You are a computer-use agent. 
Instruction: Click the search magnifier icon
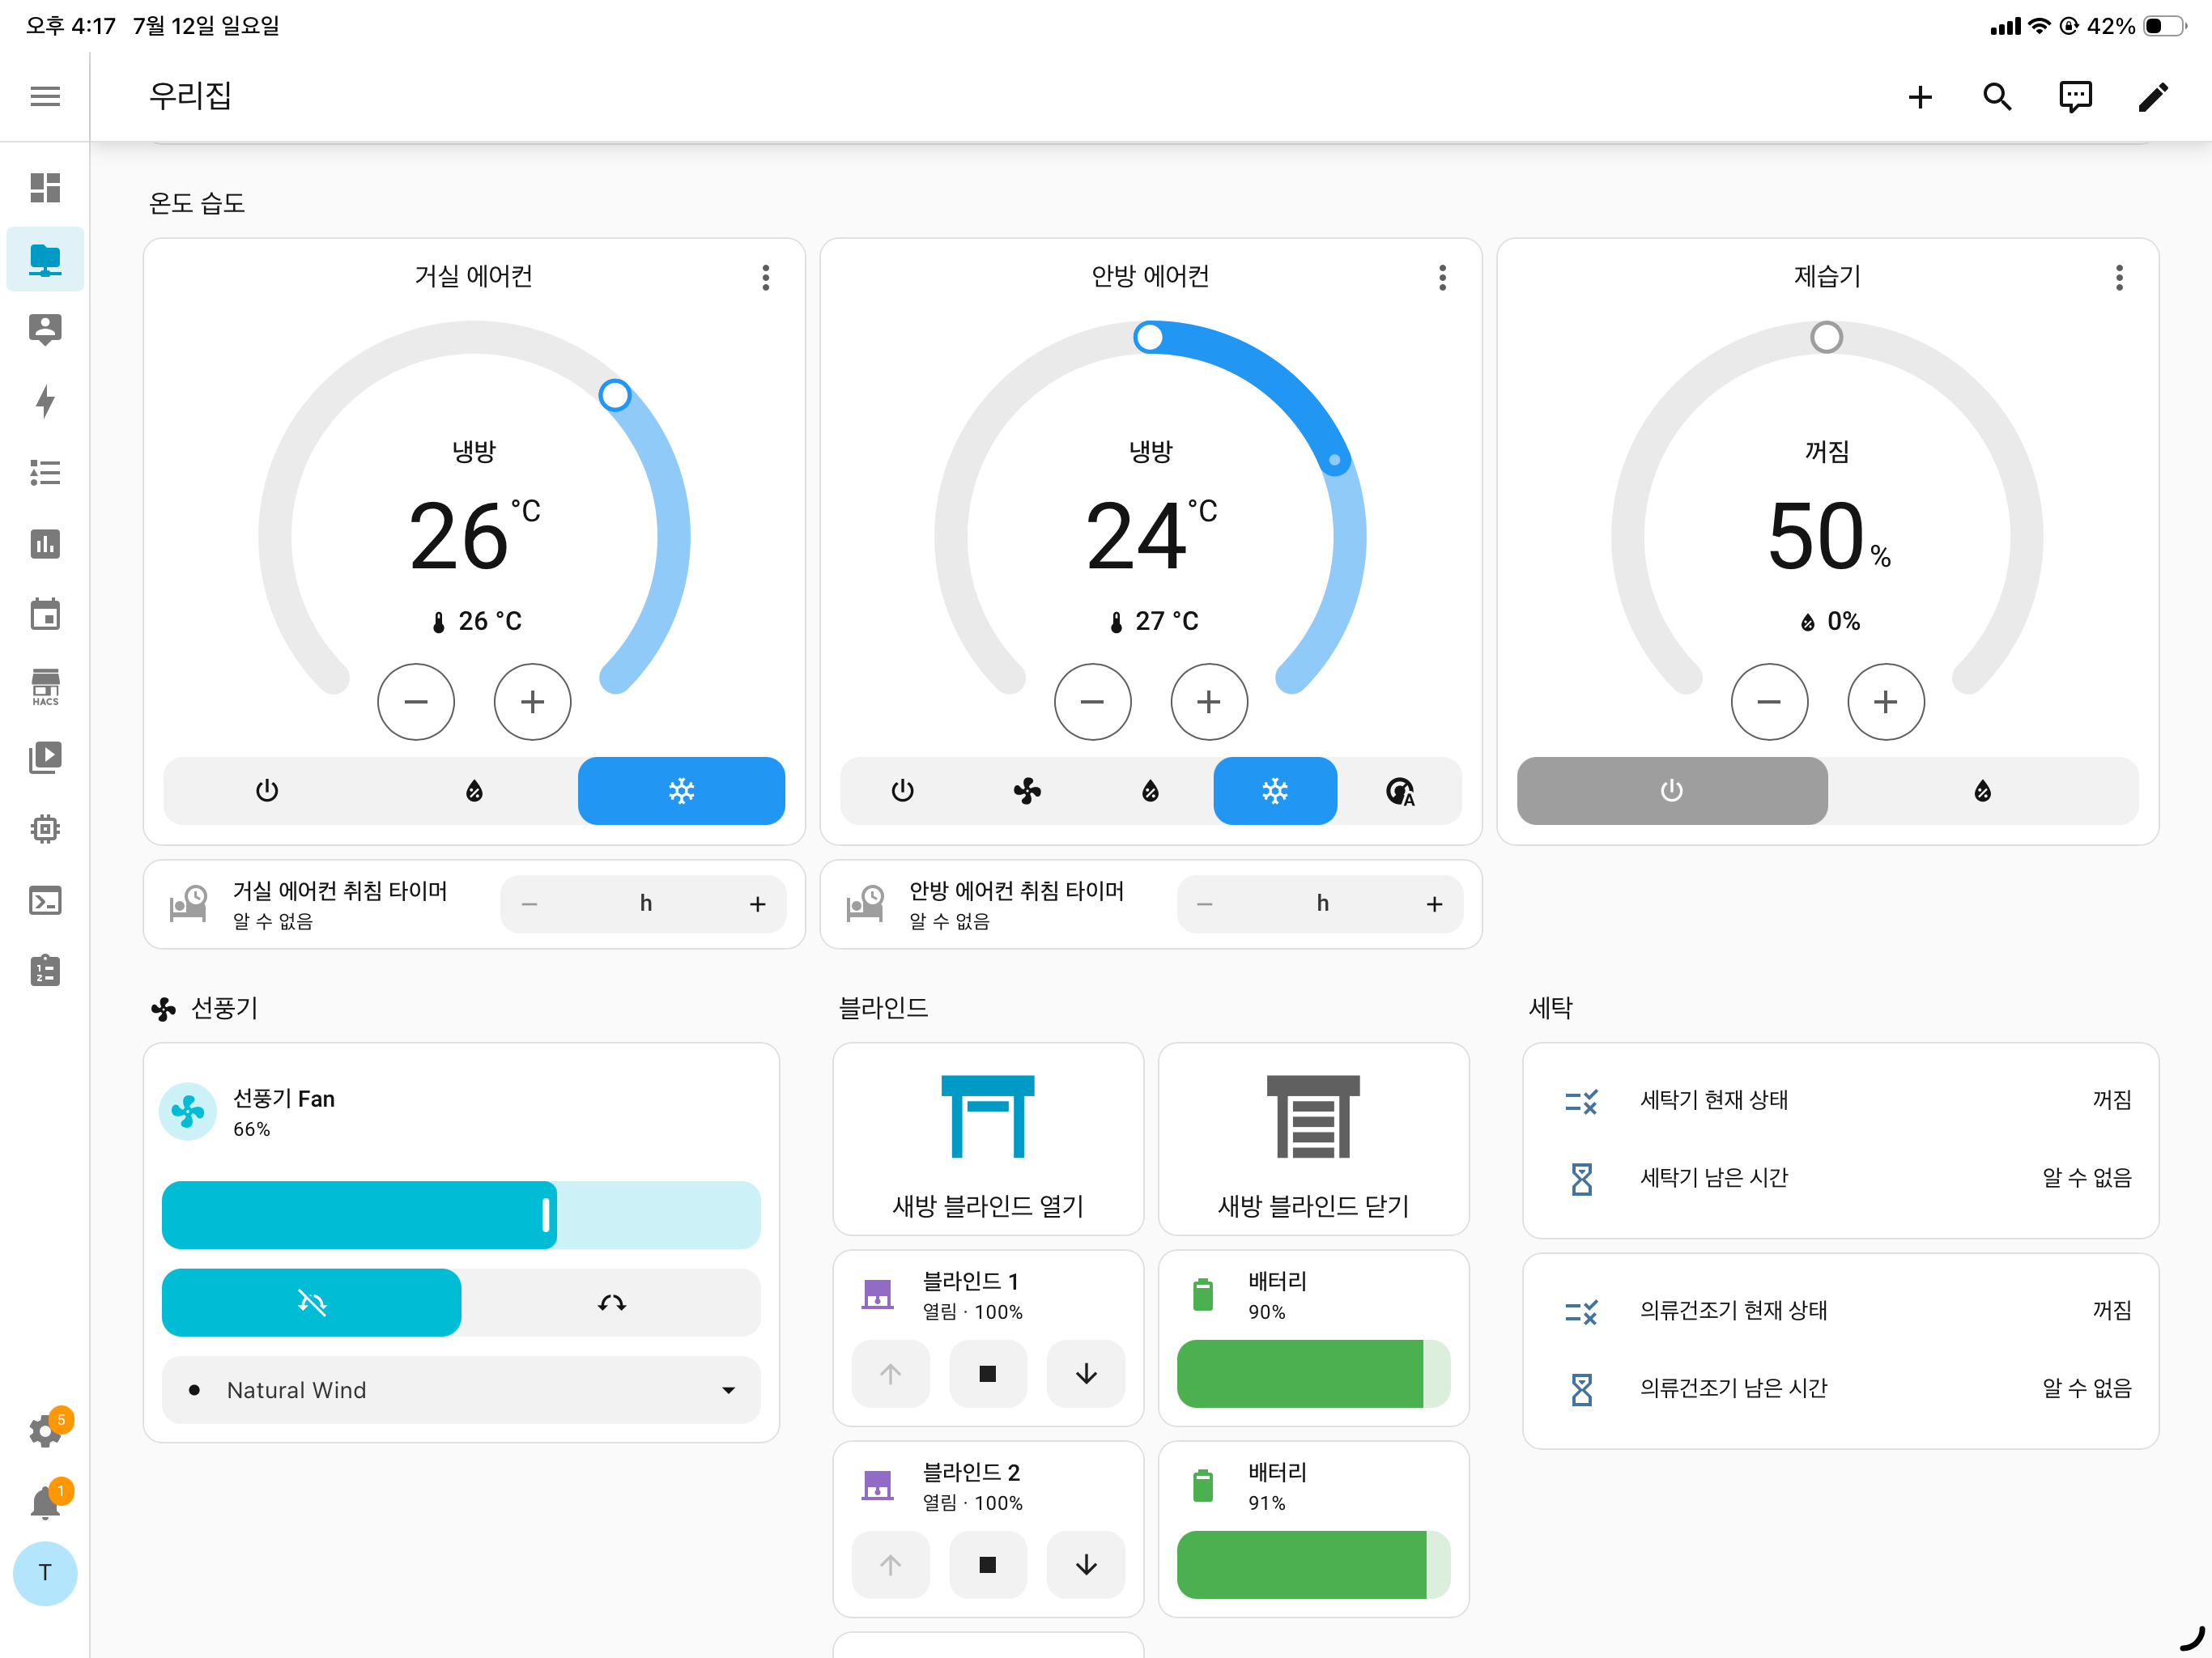1997,96
